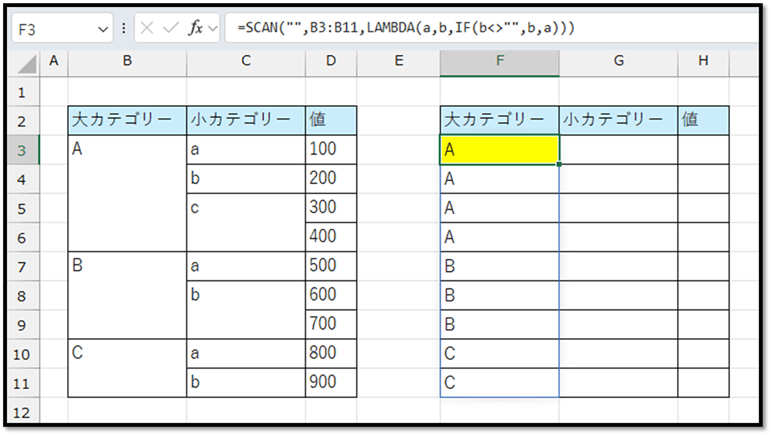Click the yellow highlighted cell F3

499,150
